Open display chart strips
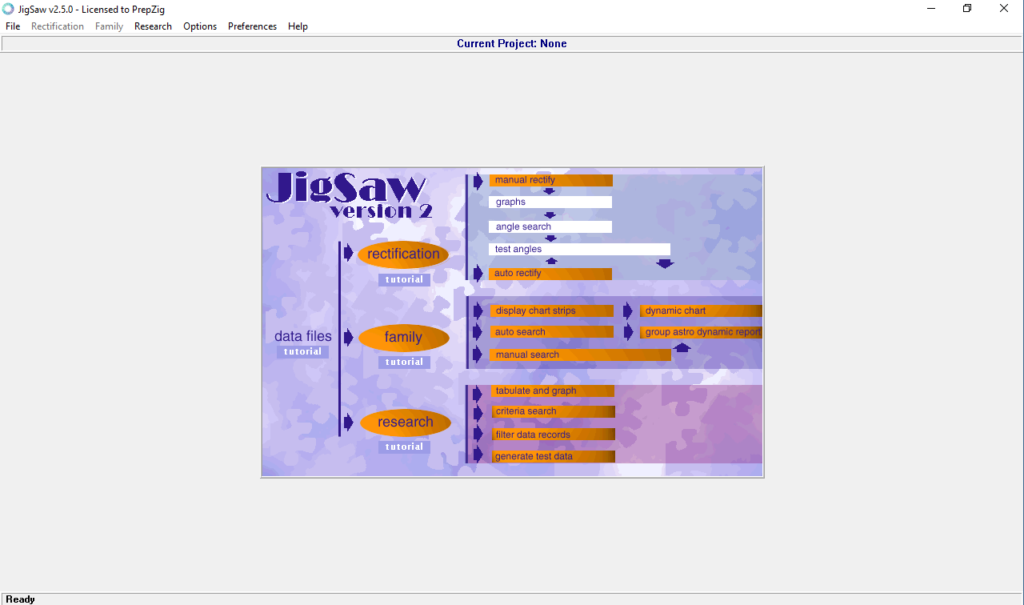Viewport: 1024px width, 605px height. [x=552, y=311]
